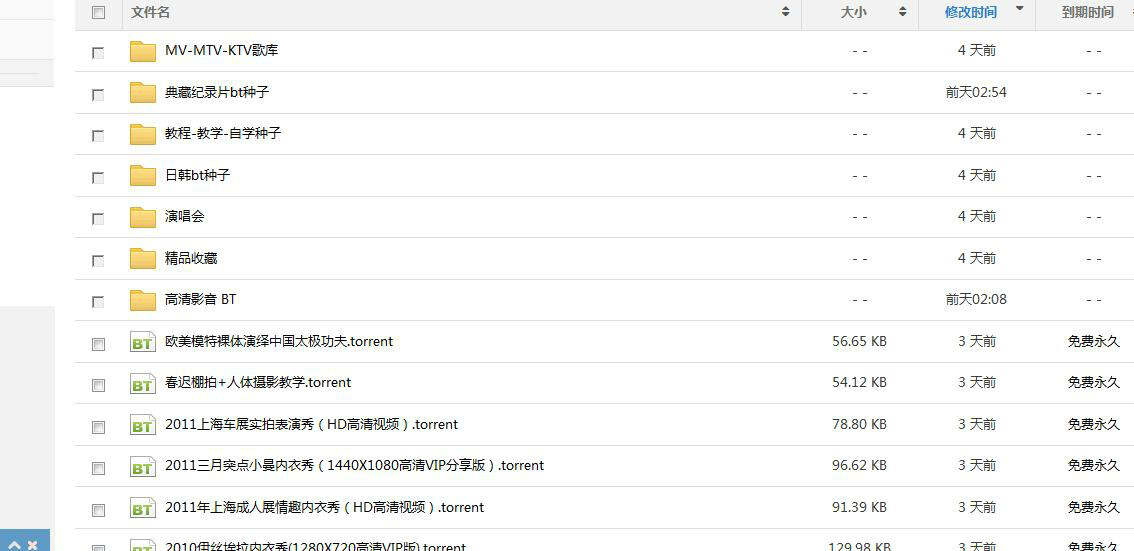Click the 到期时间 column header
Image resolution: width=1134 pixels, height=551 pixels.
[x=1087, y=12]
